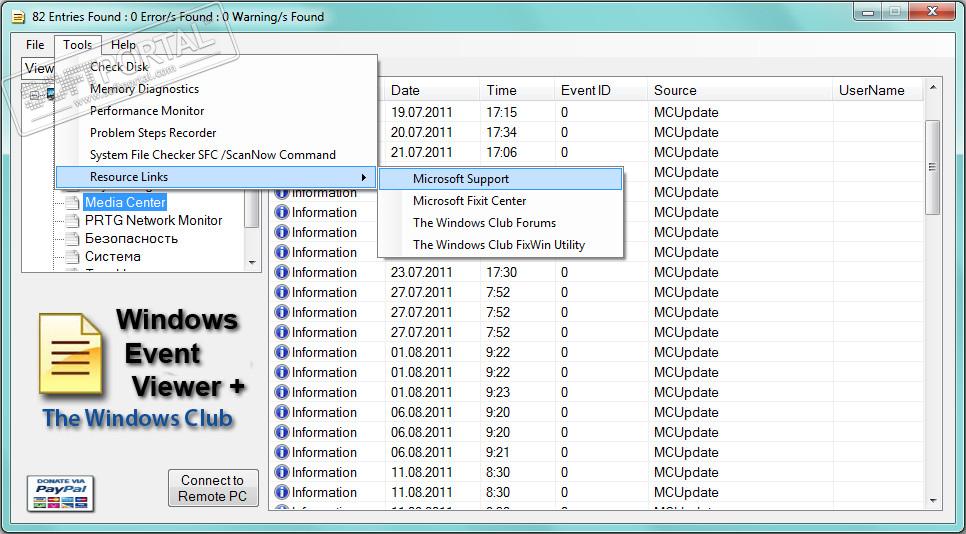Click time 9:21 on 06.08.2011 row

[498, 452]
